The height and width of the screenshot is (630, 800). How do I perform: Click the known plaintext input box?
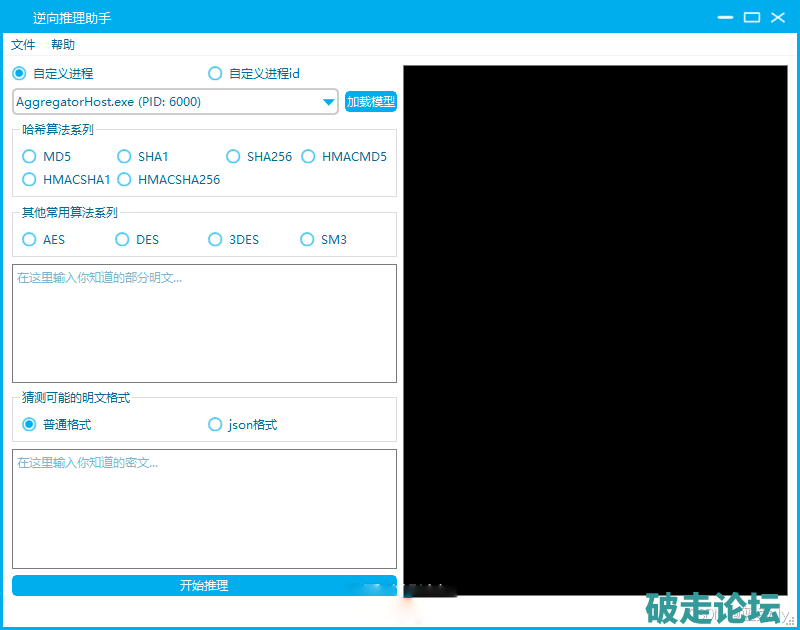pos(204,323)
